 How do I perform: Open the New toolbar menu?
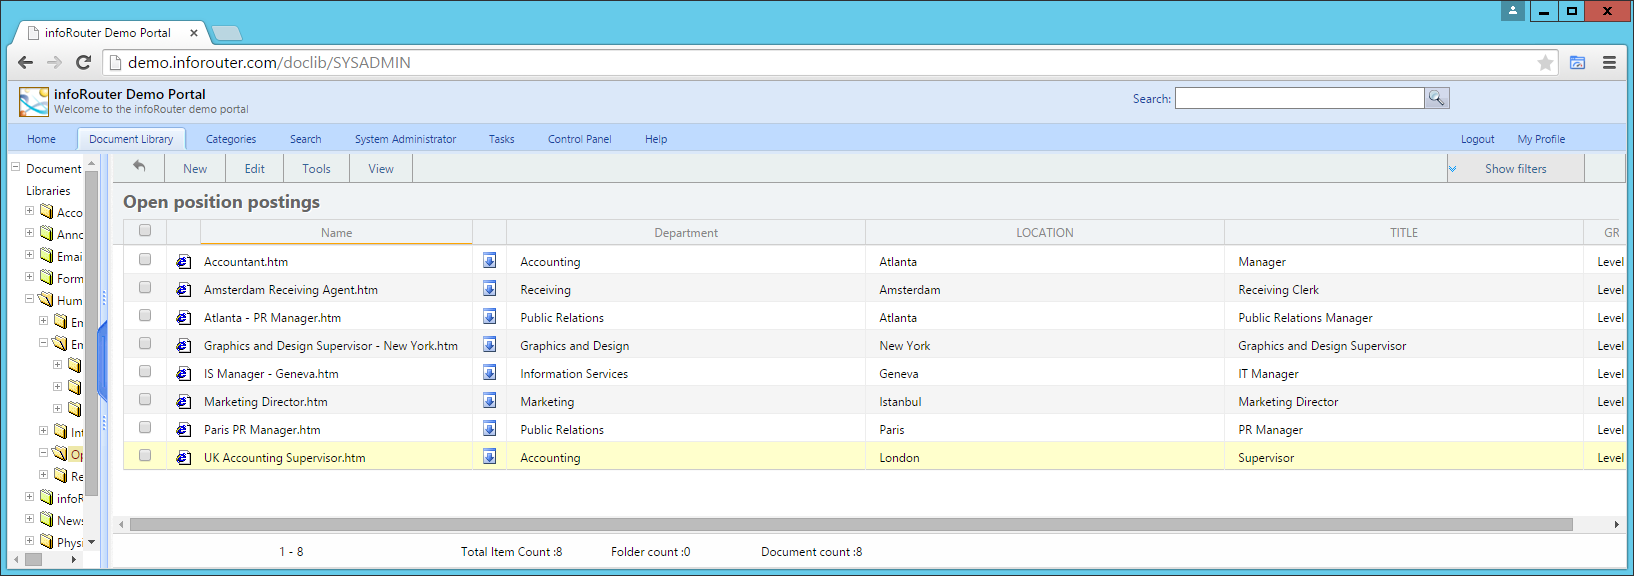[195, 169]
